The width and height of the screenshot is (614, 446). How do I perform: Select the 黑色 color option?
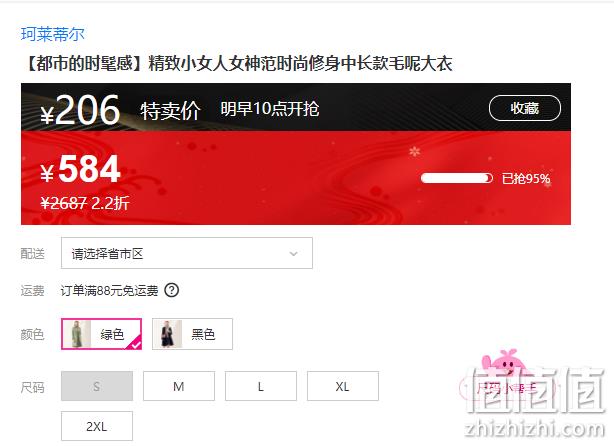[x=192, y=334]
